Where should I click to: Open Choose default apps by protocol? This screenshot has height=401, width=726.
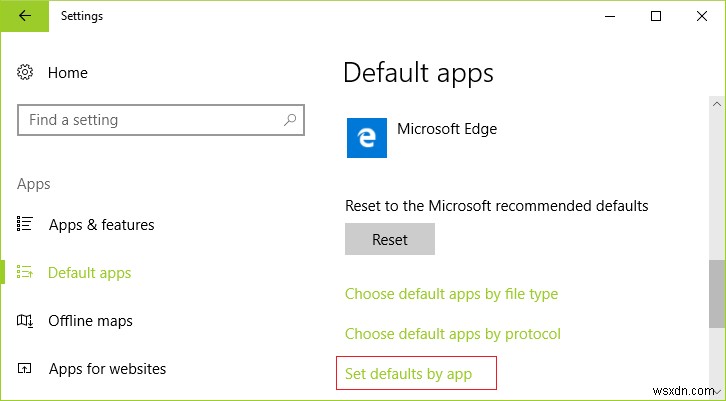452,334
